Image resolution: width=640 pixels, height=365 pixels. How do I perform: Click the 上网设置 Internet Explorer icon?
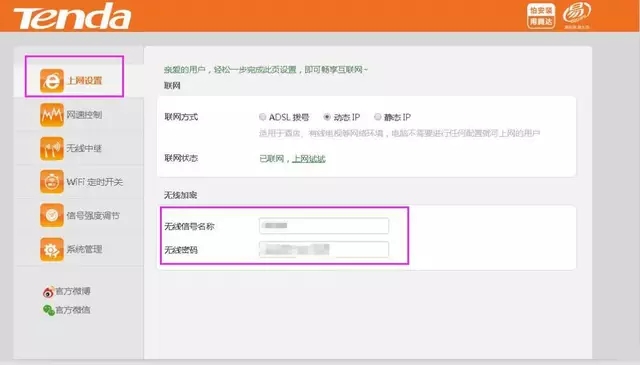(51, 80)
